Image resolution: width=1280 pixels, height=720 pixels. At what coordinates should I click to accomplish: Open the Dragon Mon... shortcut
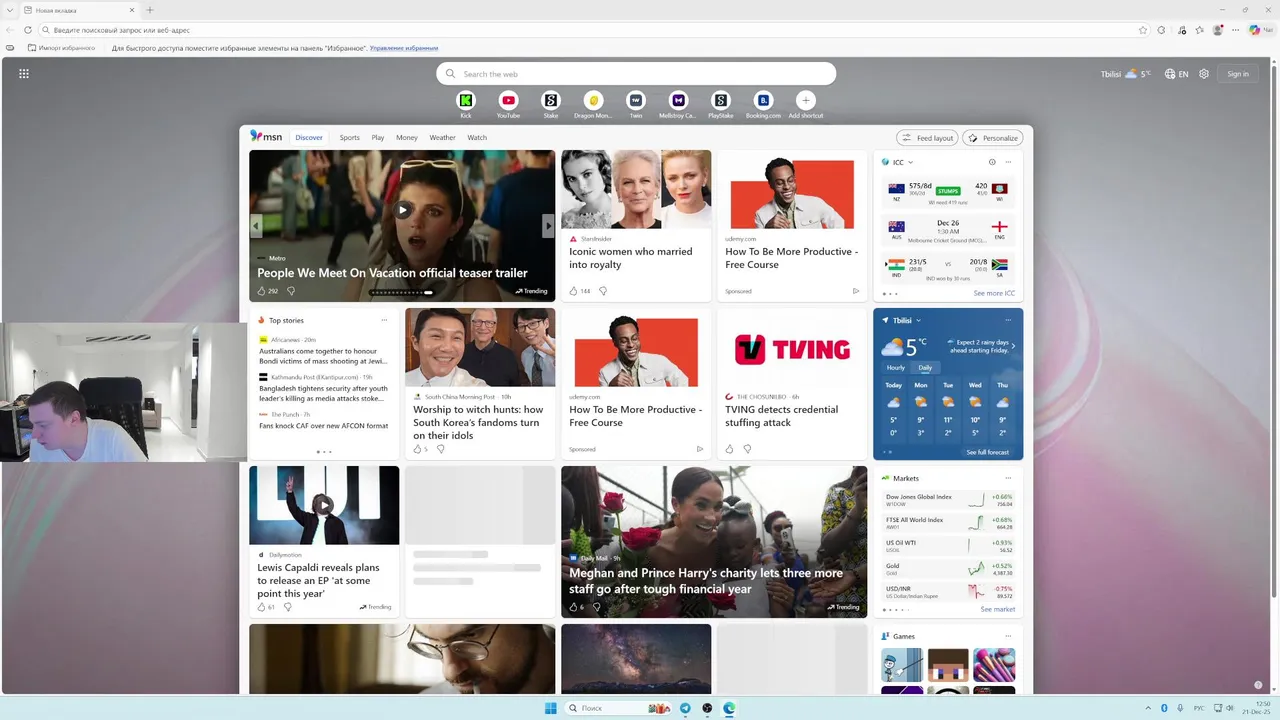[x=593, y=100]
